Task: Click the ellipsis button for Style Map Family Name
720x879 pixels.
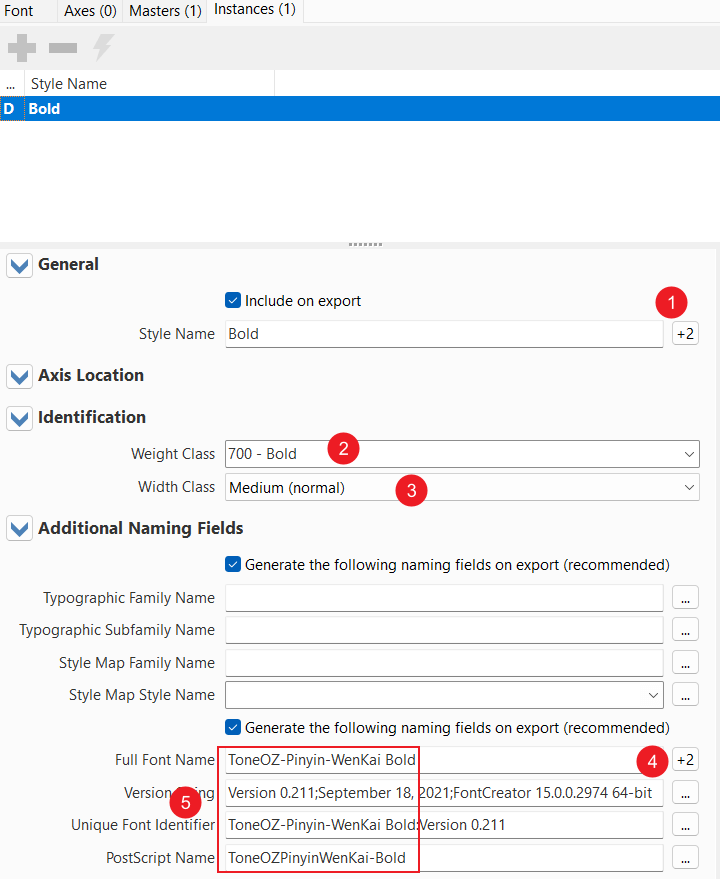Action: 685,663
